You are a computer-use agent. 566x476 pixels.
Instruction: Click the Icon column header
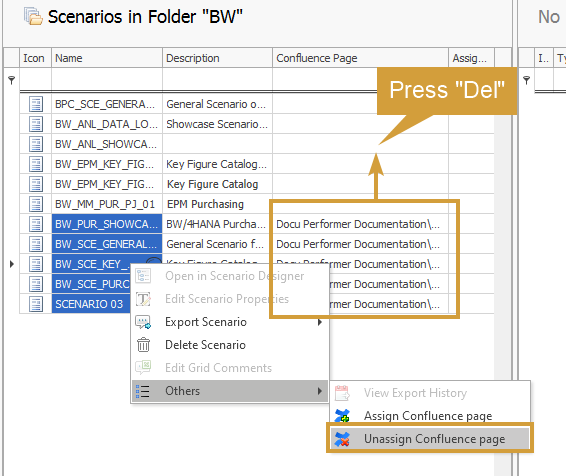point(35,58)
